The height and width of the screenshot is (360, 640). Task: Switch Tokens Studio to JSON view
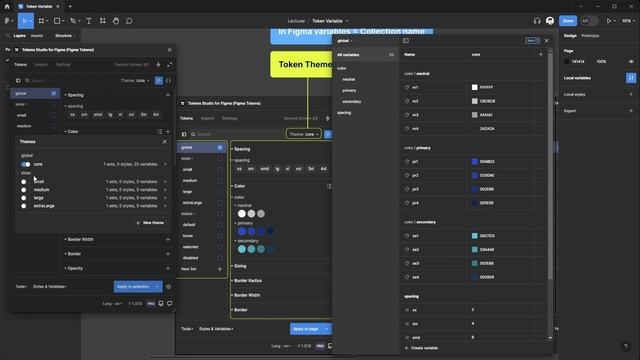(x=168, y=80)
